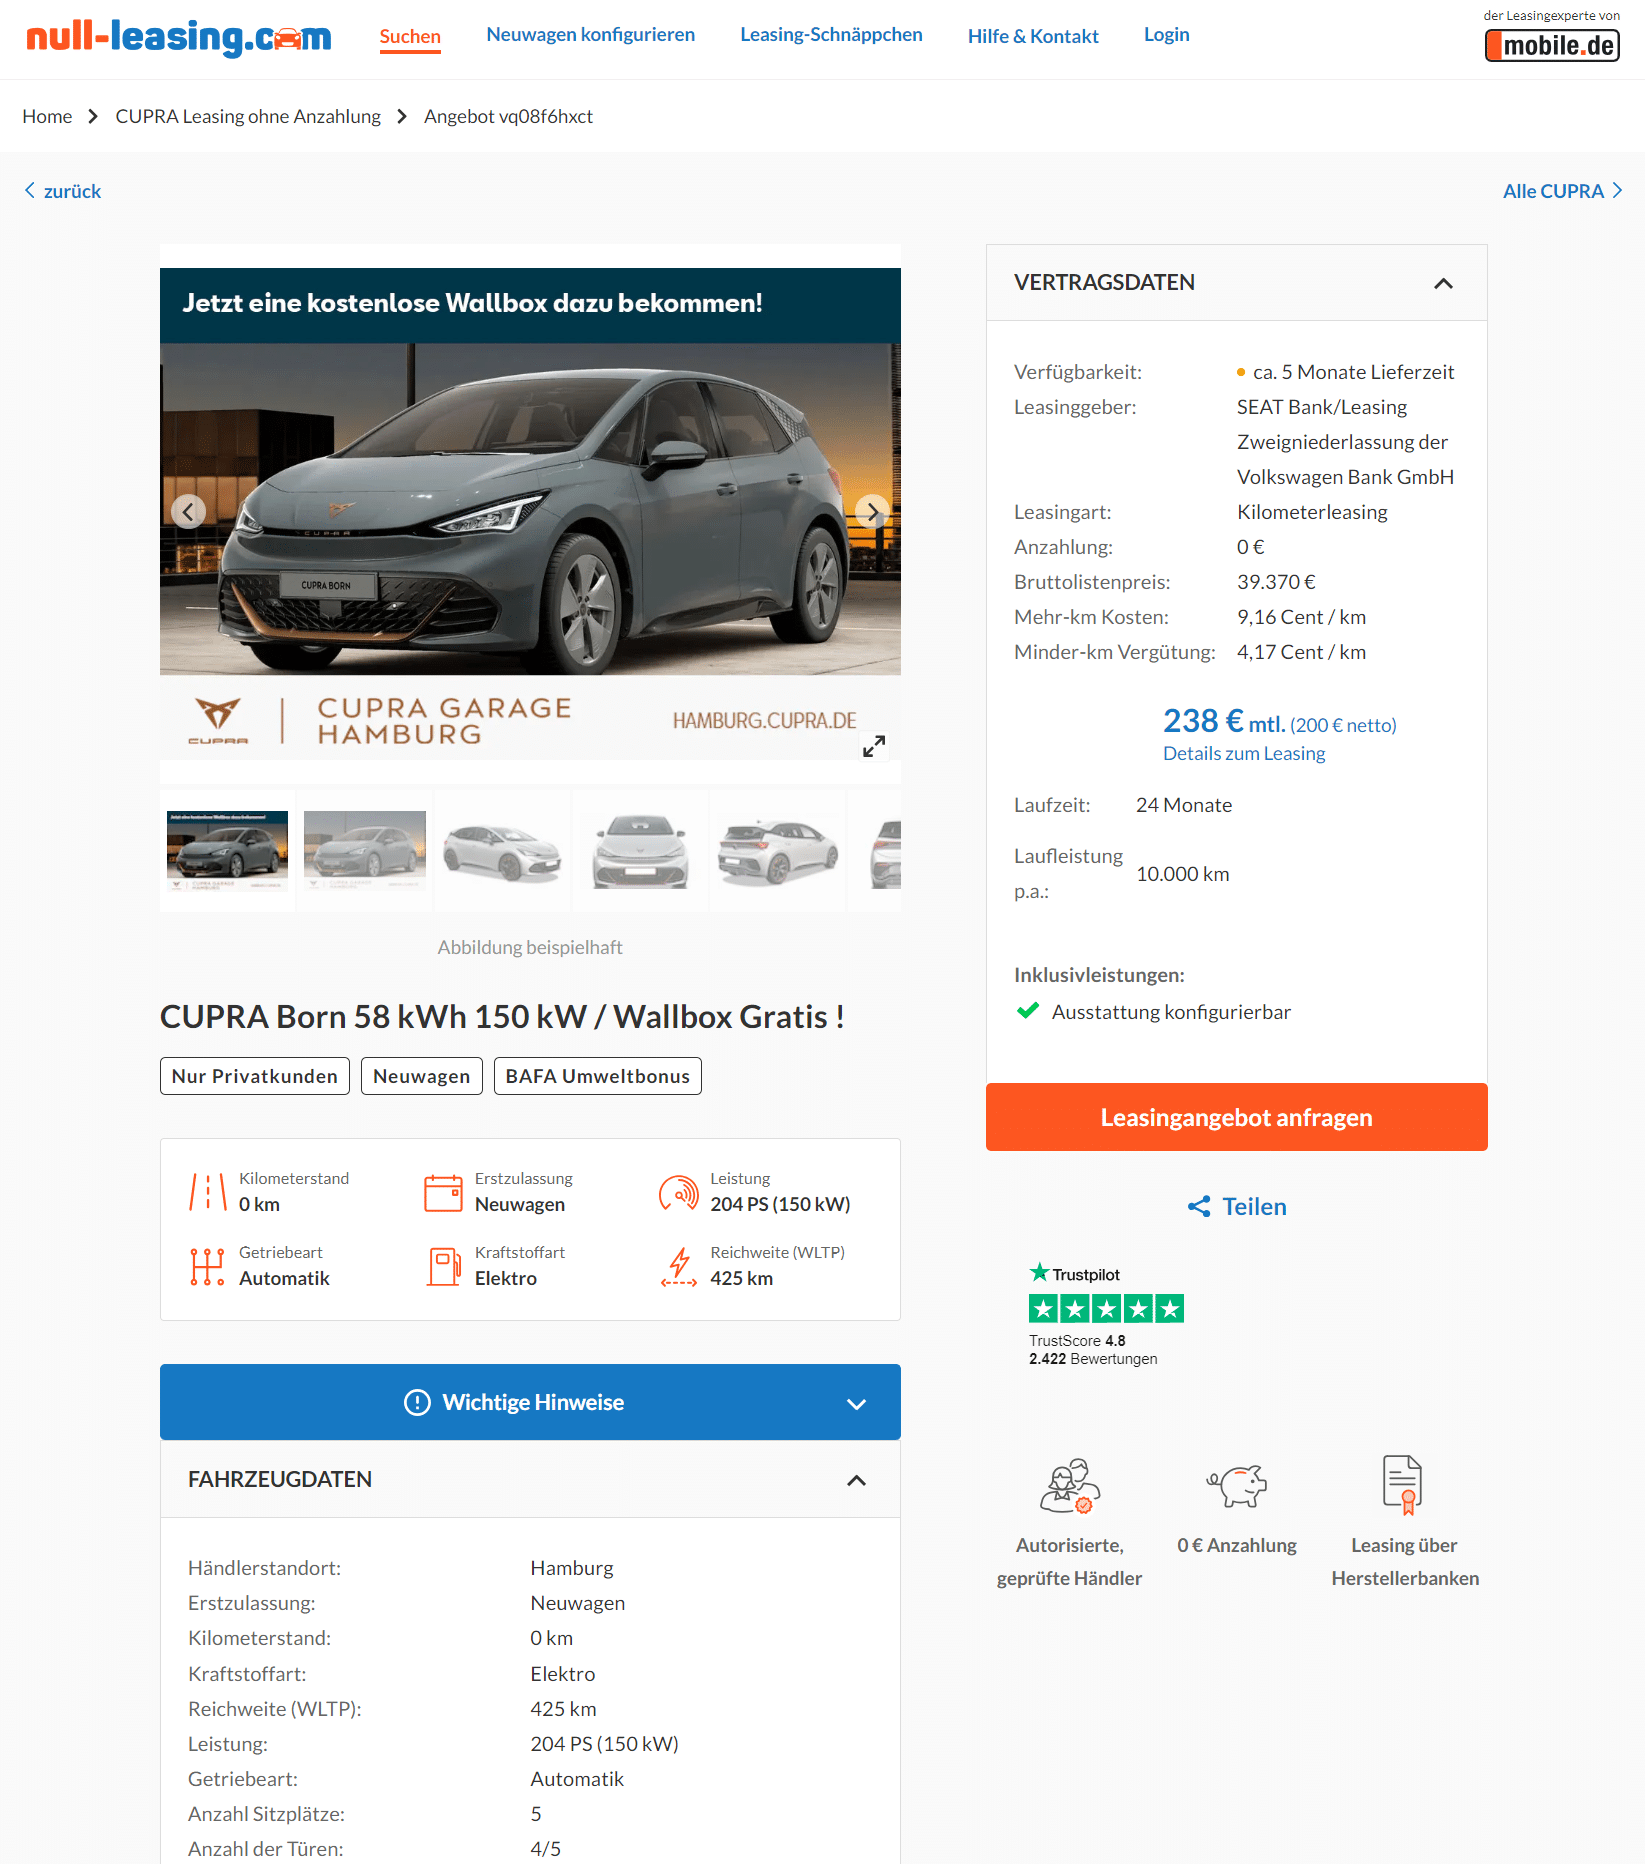The image size is (1645, 1864).
Task: Click Angebot vq08f6hxct breadcrumb text
Action: tap(508, 116)
